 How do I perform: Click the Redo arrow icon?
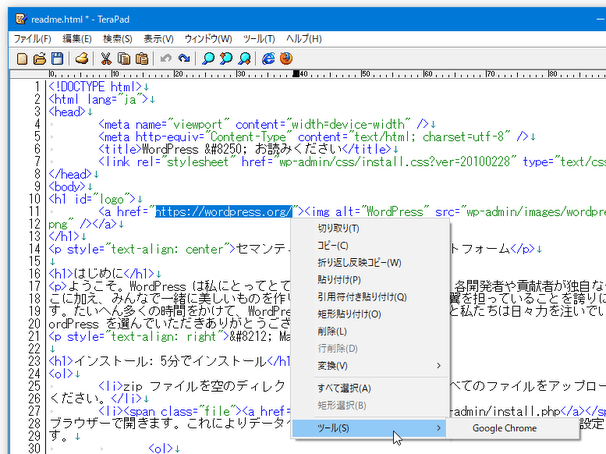point(184,59)
